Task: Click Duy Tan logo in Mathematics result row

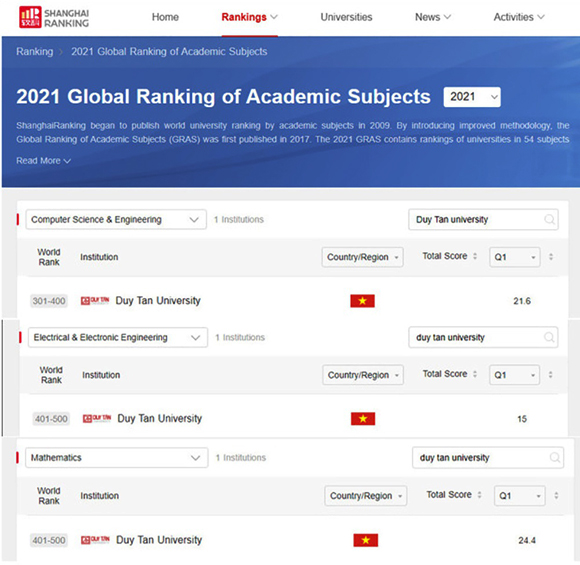Action: 95,540
